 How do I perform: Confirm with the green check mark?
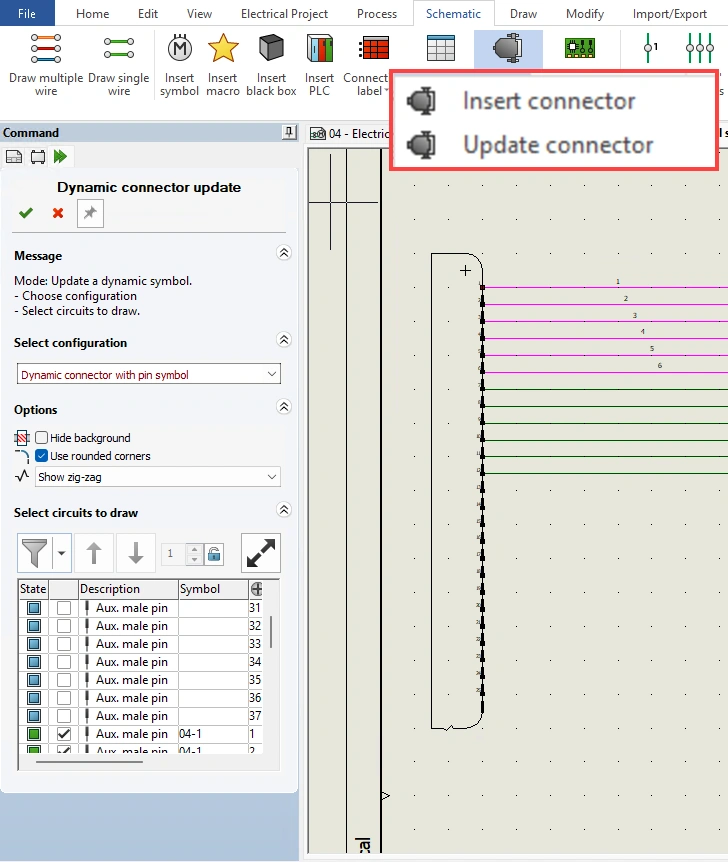click(26, 213)
